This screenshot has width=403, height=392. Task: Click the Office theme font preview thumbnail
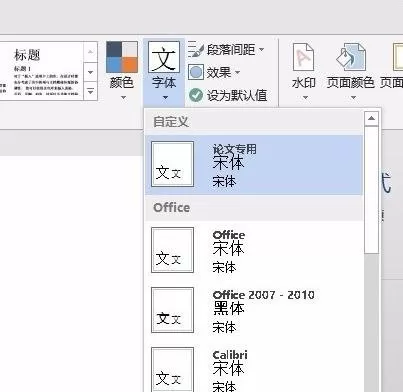(x=172, y=250)
